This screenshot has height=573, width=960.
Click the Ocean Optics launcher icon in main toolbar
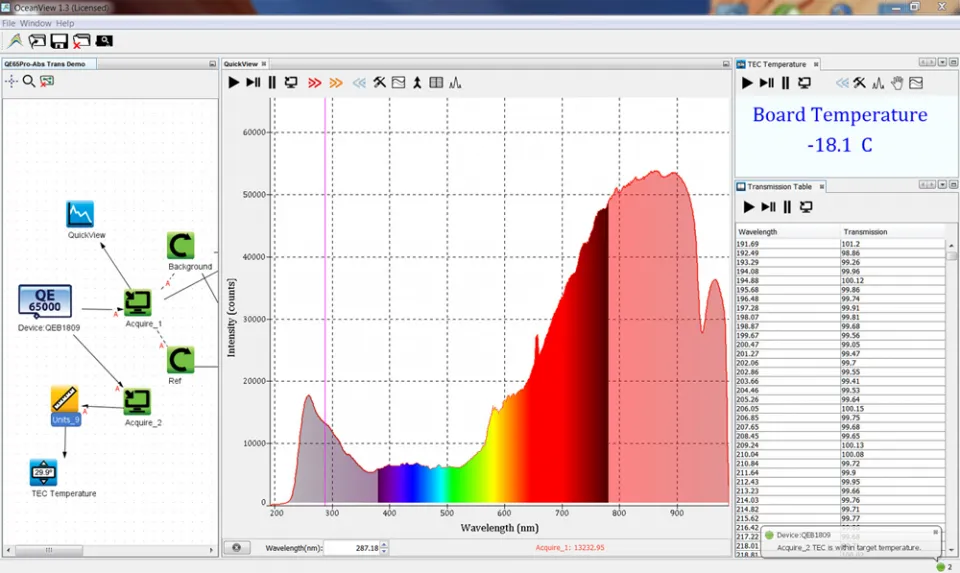click(x=15, y=41)
